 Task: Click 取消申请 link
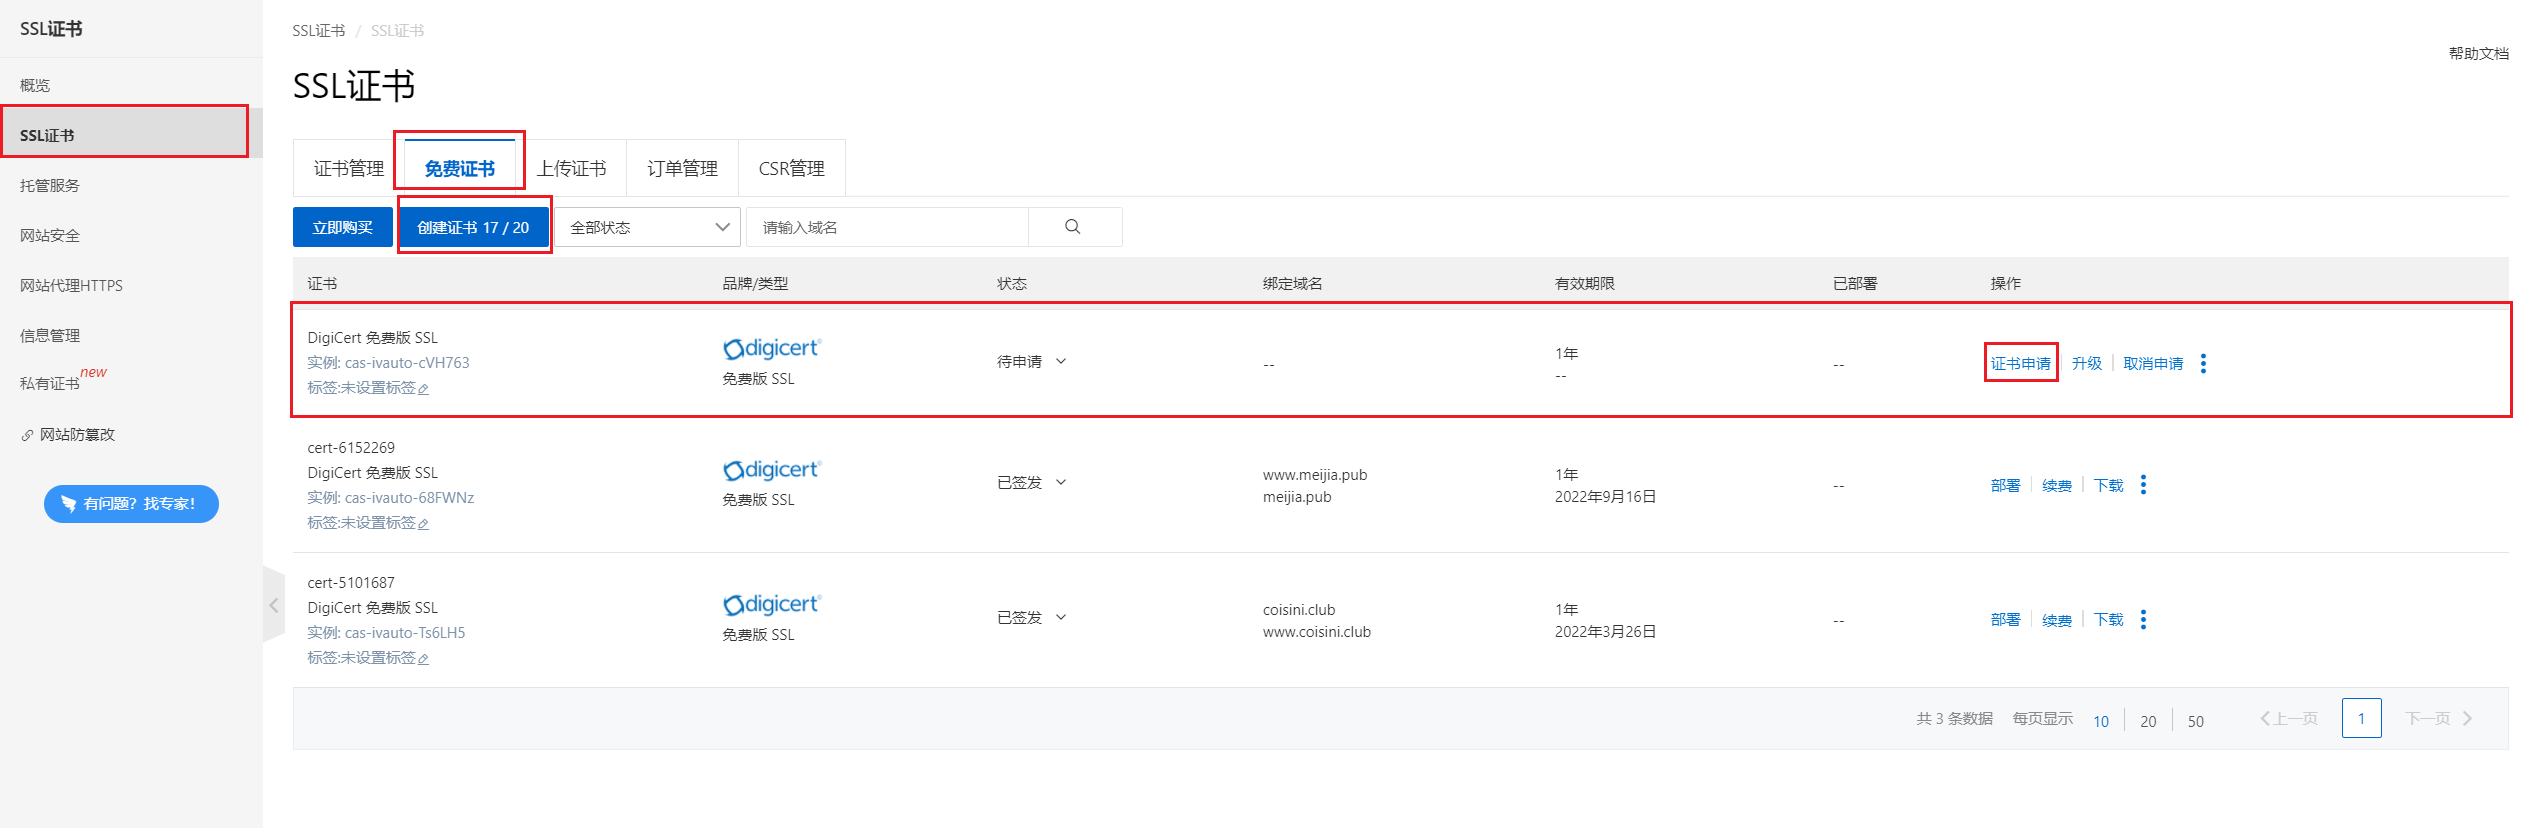tap(2153, 364)
